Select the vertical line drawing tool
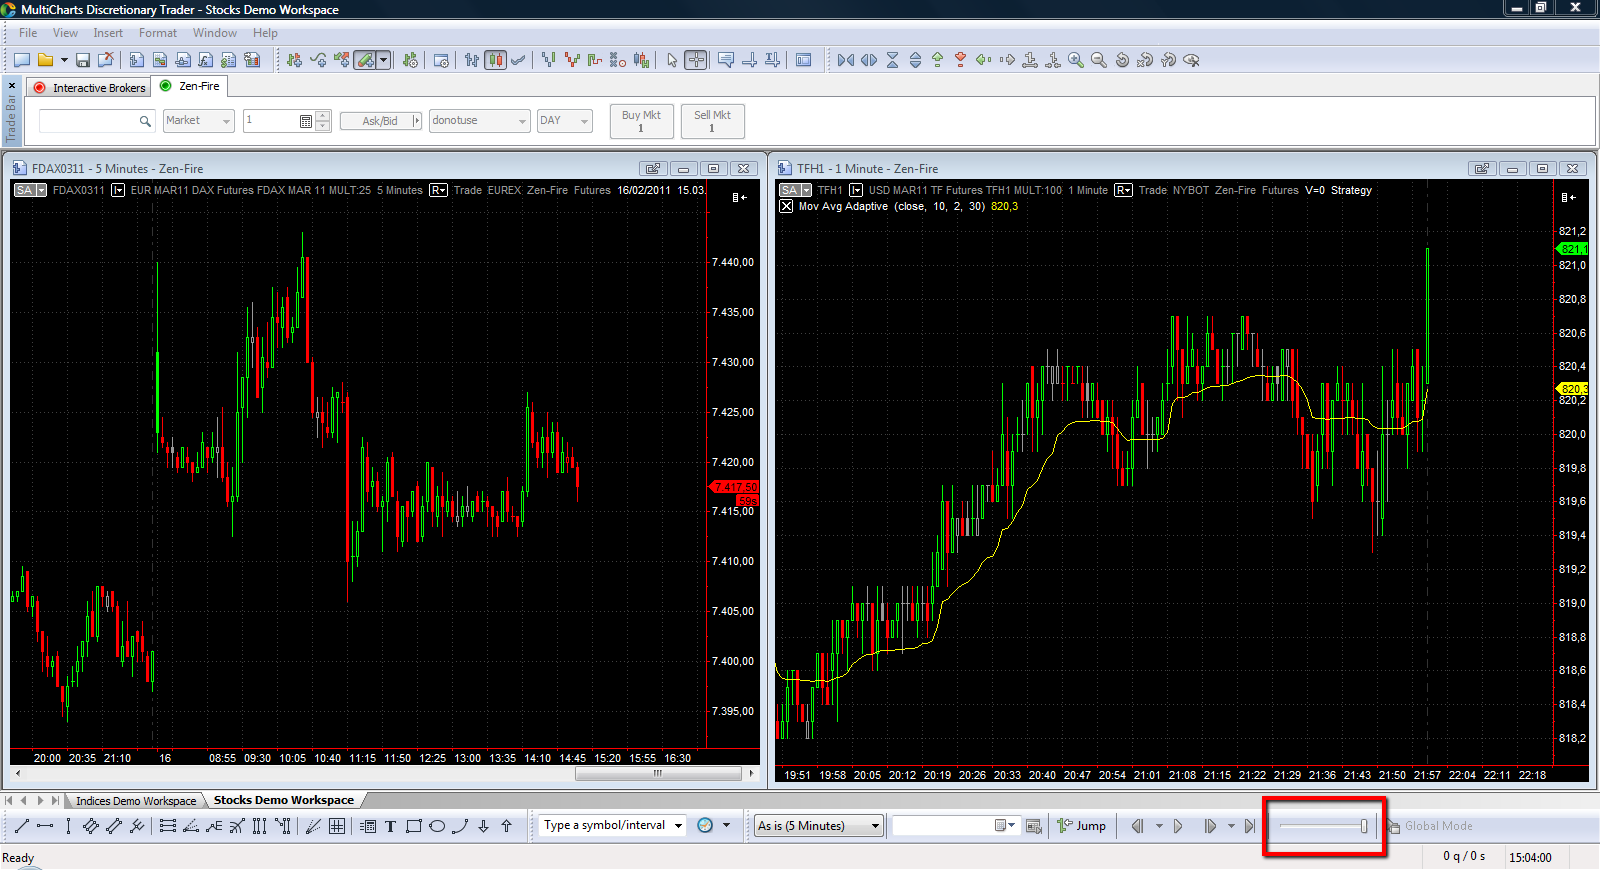1600x870 pixels. [x=68, y=826]
